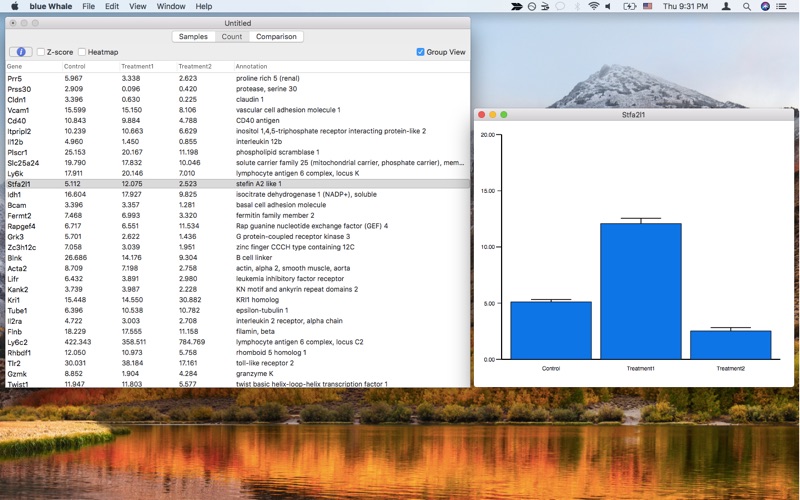Enable the Z-score checkbox

coord(41,52)
